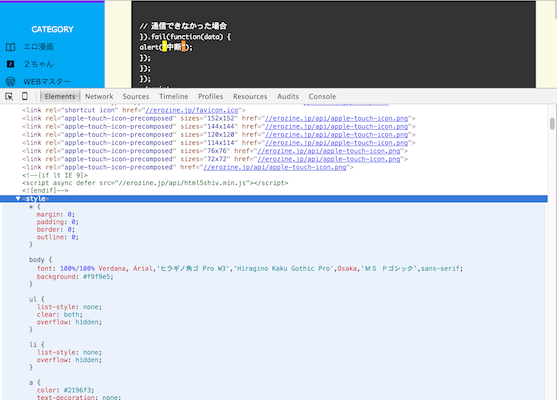Open the favicon.ico href link
Screen dimensions: 557x400
[x=192, y=110]
